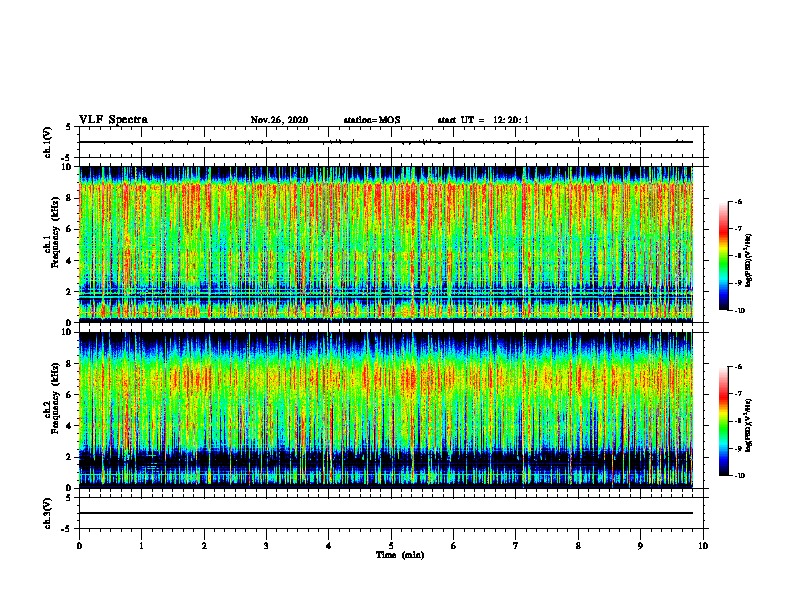Click time axis tick label "0"
Viewport: 792px width, 612px height.
coord(79,546)
